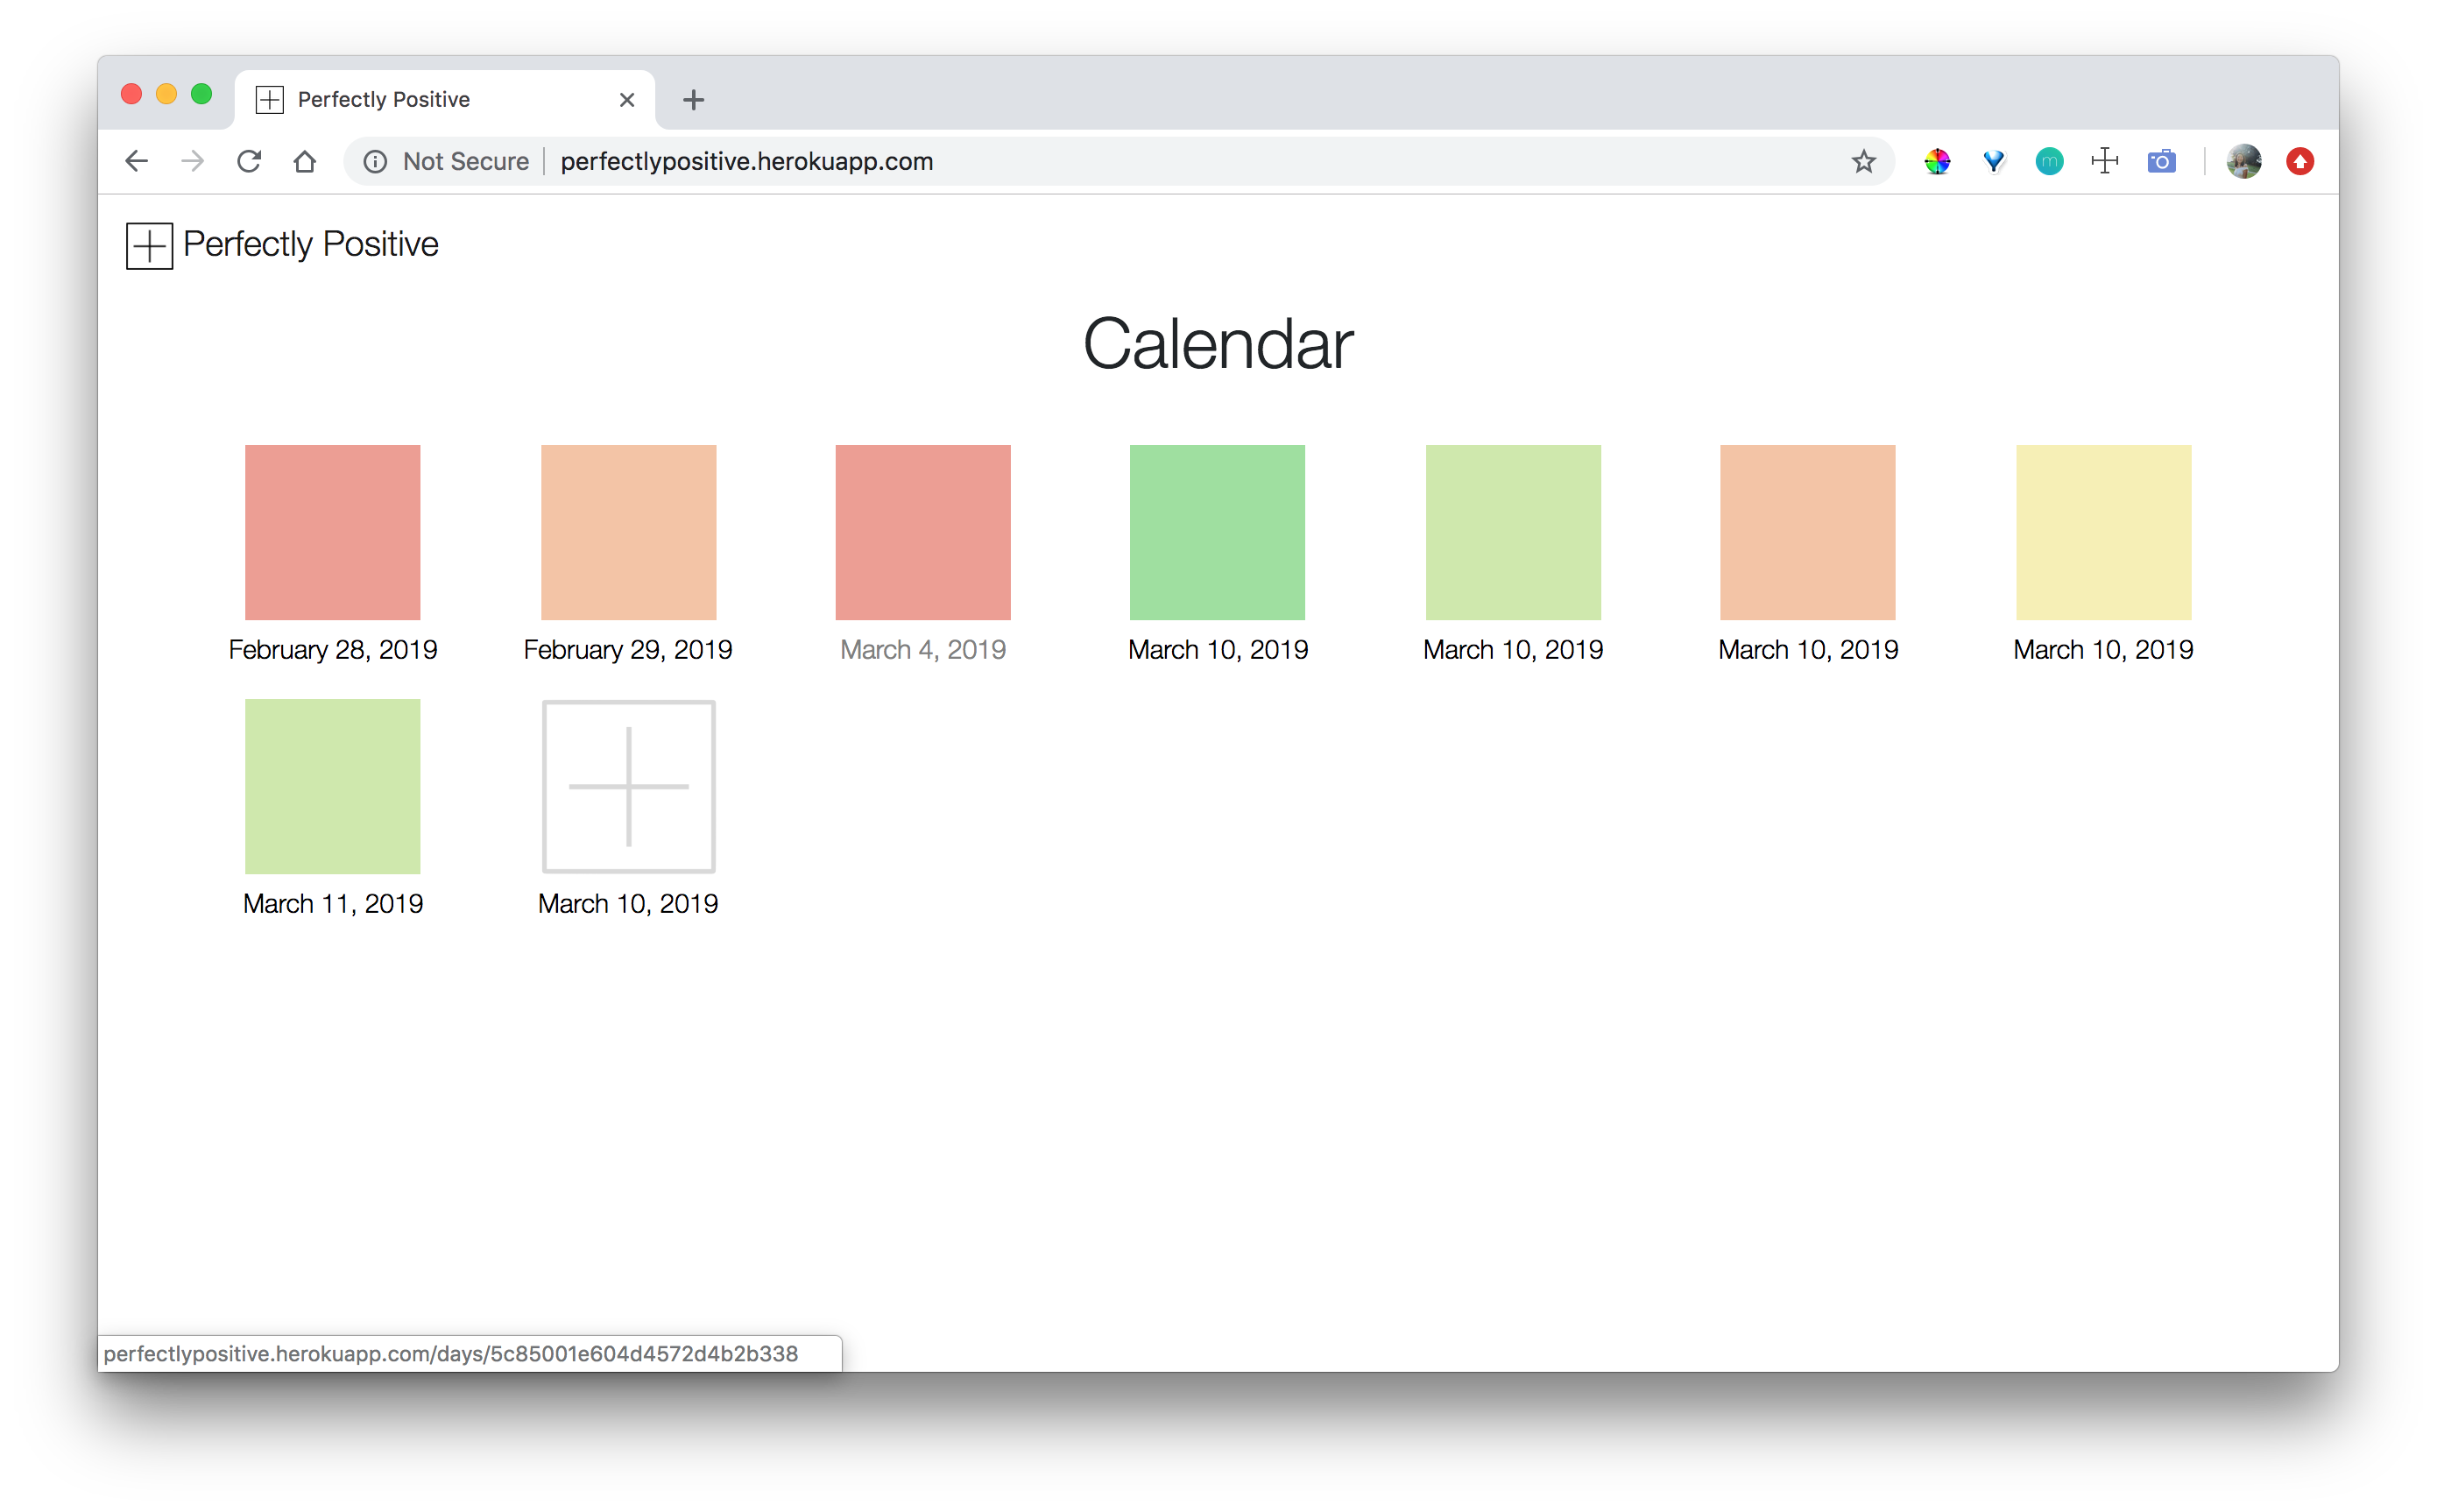This screenshot has height=1512, width=2437.
Task: Click the blue Y funnel extension icon
Action: (1993, 161)
